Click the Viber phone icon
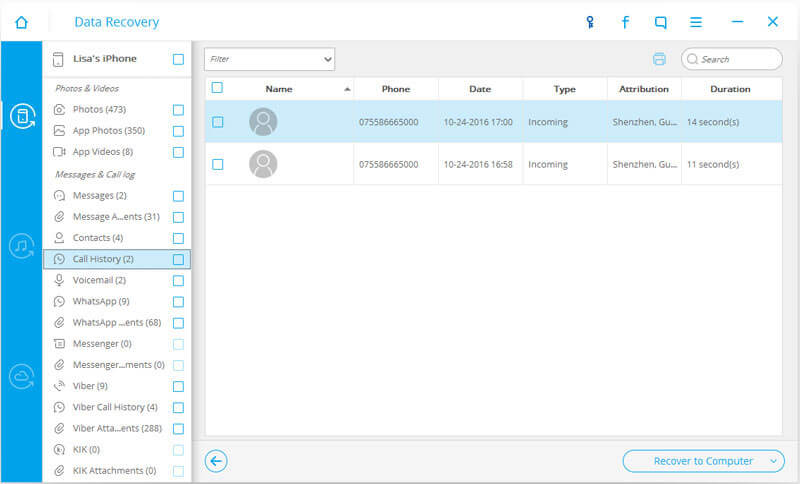Image resolution: width=800 pixels, height=484 pixels. click(59, 386)
